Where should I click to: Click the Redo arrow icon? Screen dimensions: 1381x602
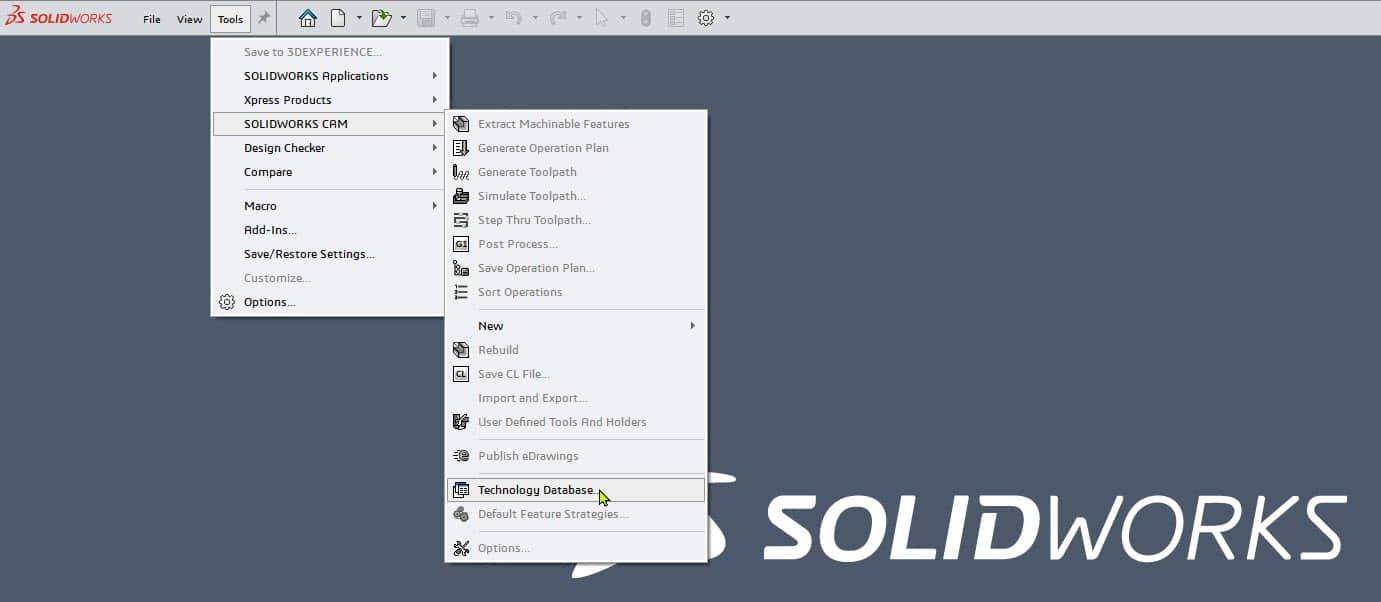pos(558,18)
